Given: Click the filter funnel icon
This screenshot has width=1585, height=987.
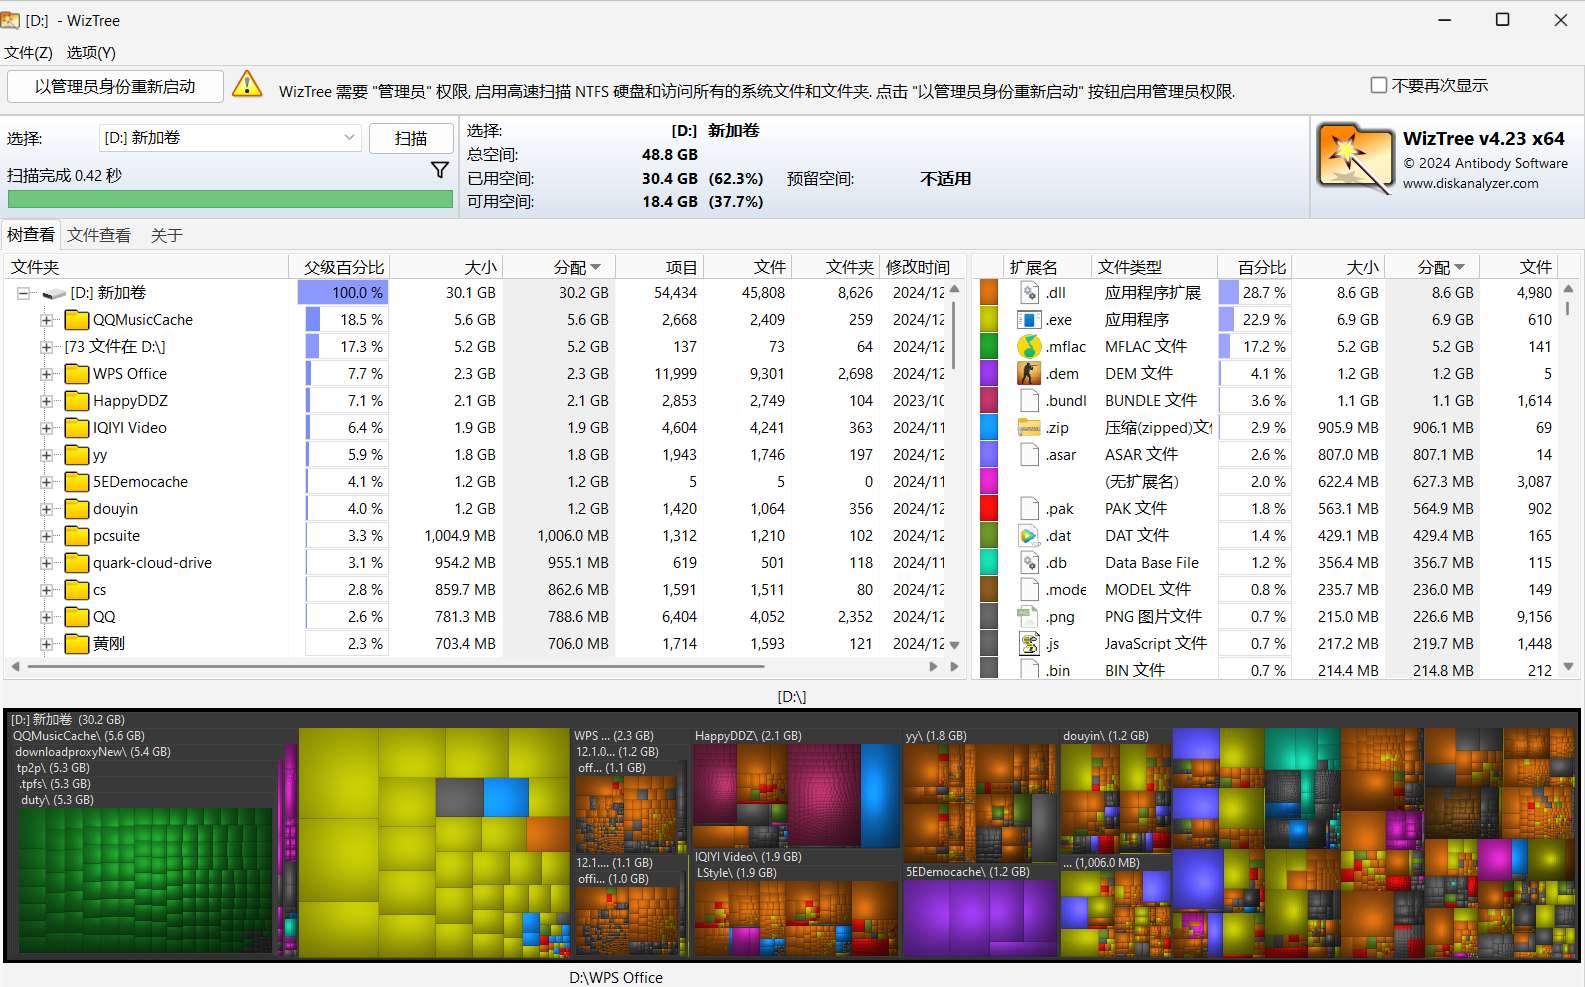Looking at the screenshot, I should tap(439, 170).
